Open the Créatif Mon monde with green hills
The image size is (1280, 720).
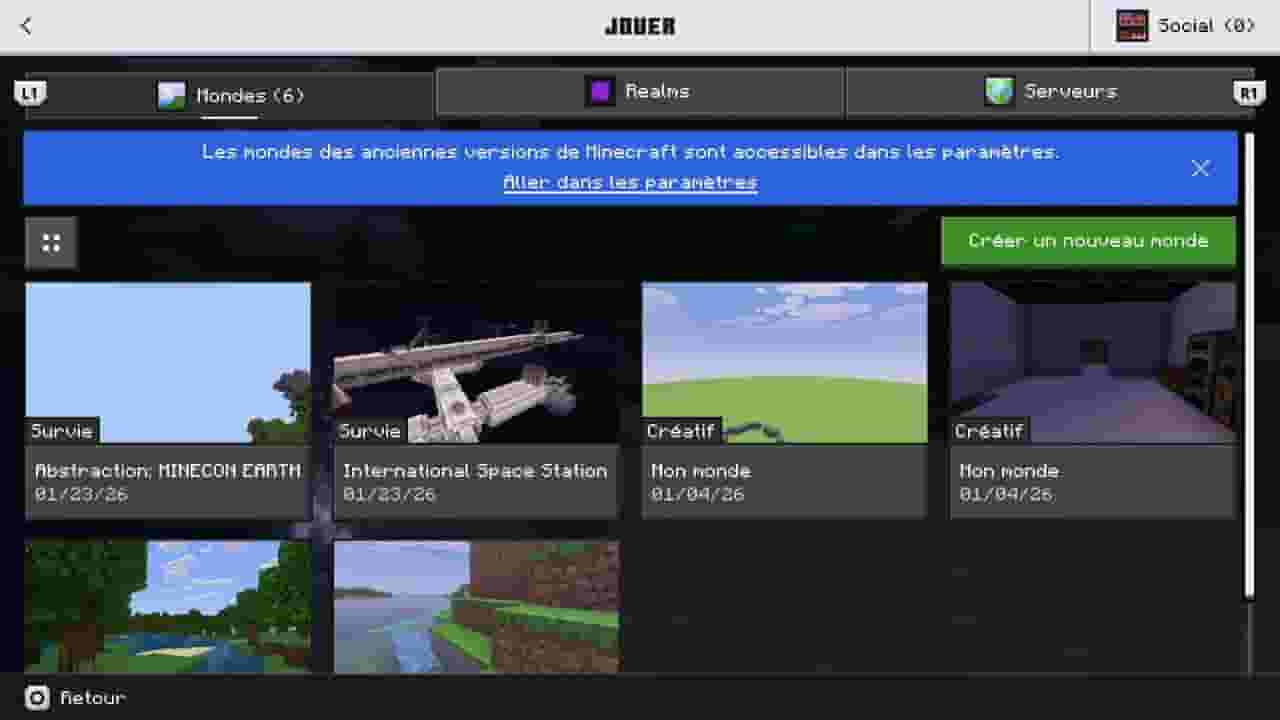(x=785, y=362)
